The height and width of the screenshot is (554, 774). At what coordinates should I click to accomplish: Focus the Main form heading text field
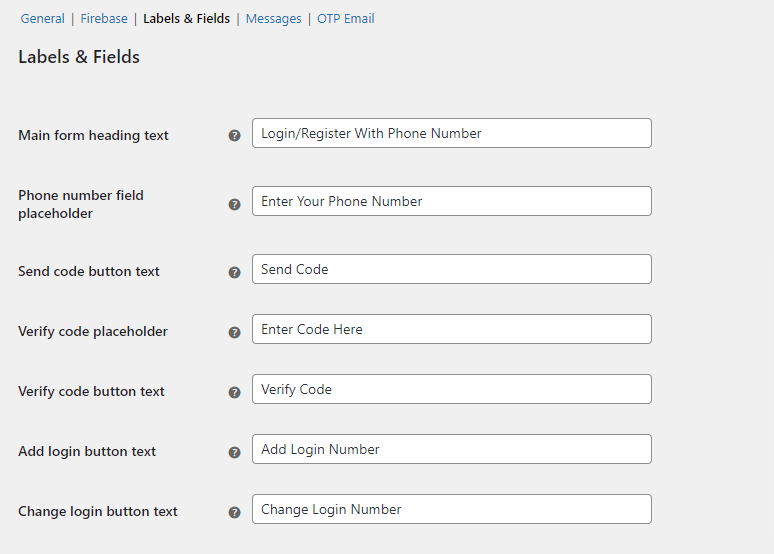click(451, 133)
